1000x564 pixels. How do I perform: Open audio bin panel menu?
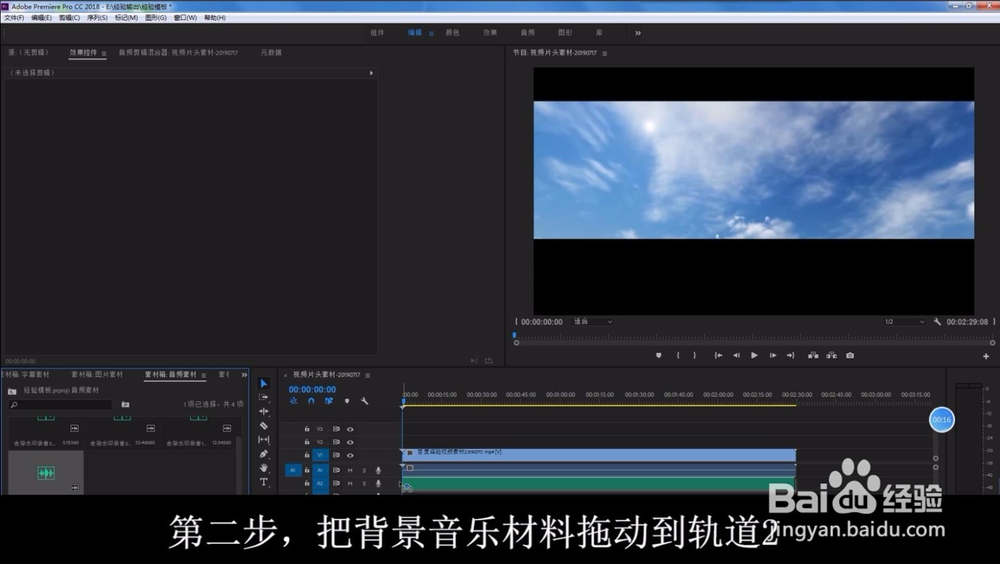pos(203,375)
